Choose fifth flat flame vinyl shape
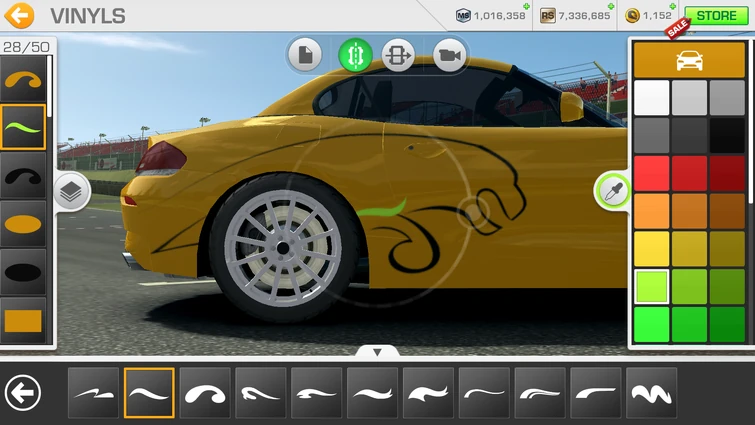 (x=317, y=393)
